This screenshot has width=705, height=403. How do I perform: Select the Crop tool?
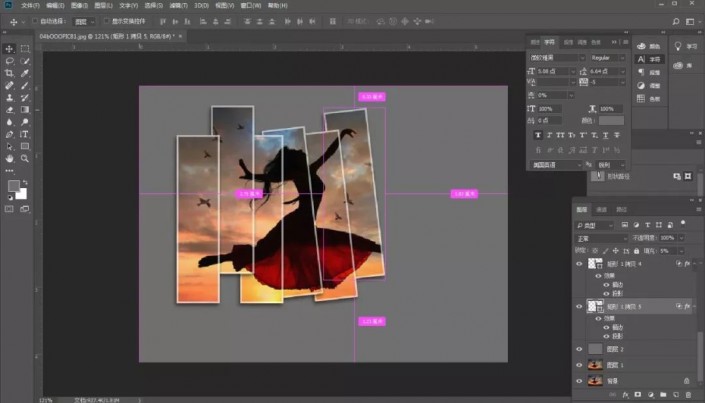click(x=9, y=73)
